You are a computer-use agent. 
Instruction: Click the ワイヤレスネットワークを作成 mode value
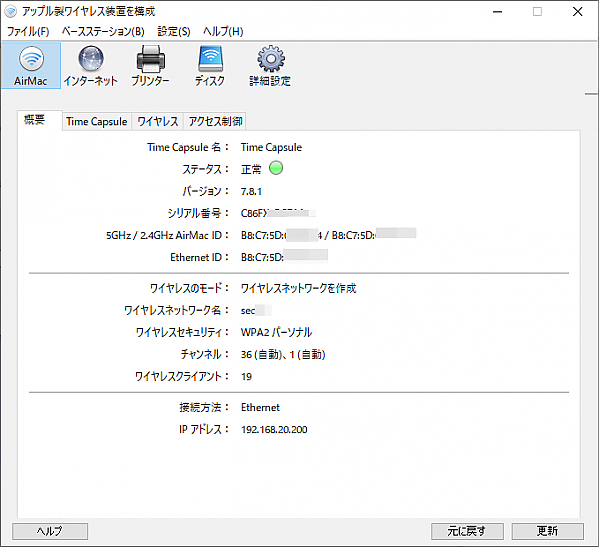299,288
